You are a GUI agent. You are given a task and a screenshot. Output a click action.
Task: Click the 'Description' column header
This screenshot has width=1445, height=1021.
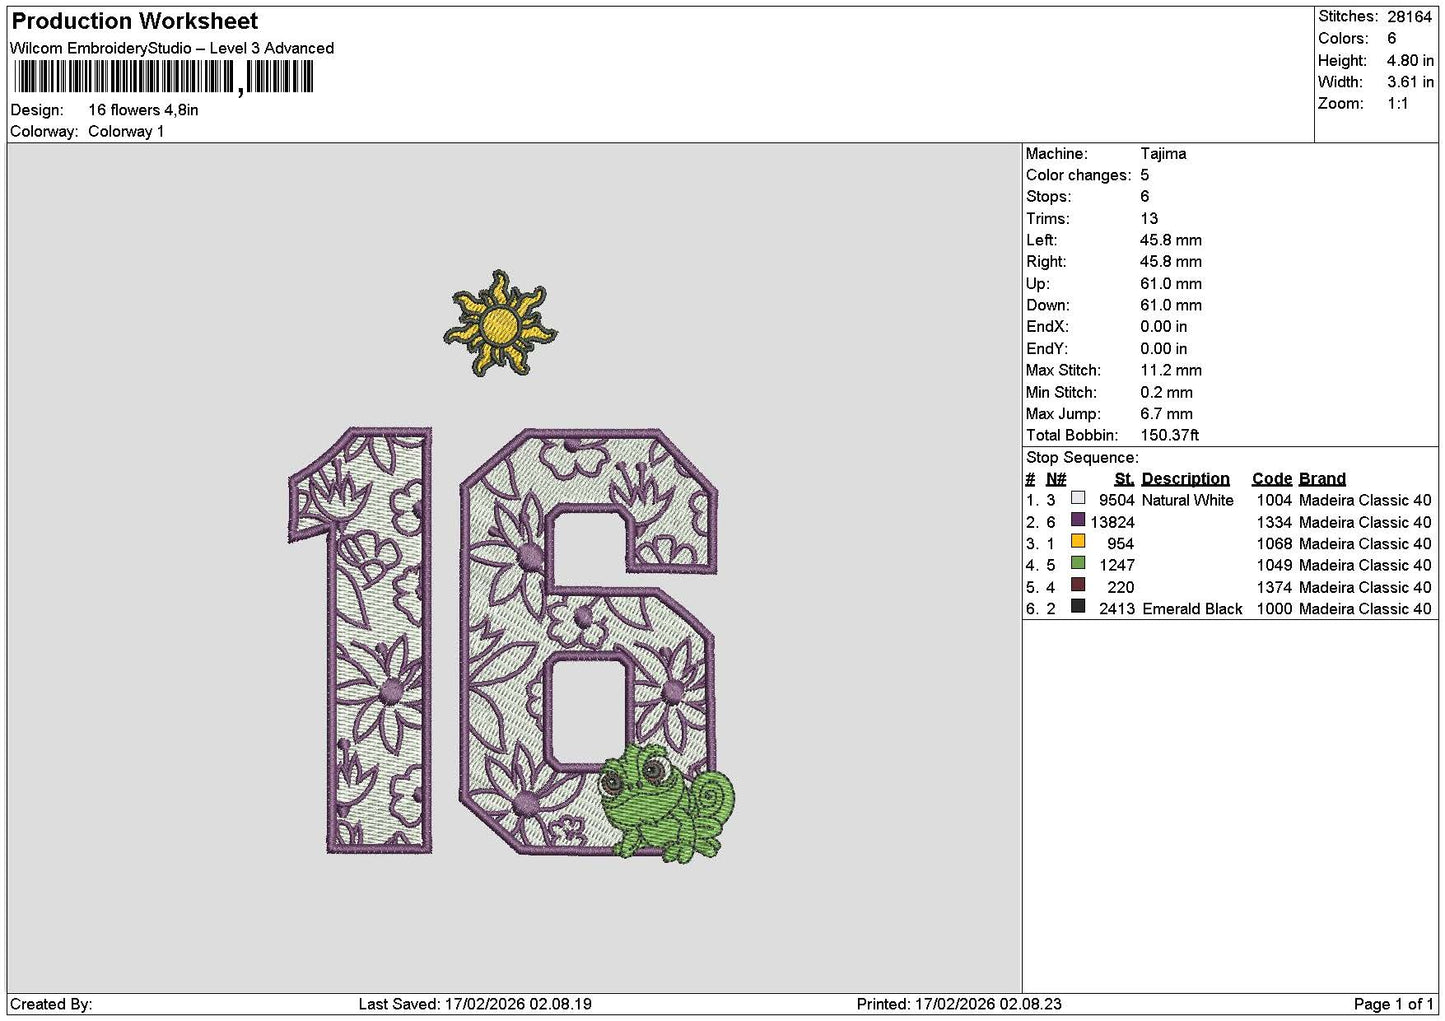(1185, 478)
